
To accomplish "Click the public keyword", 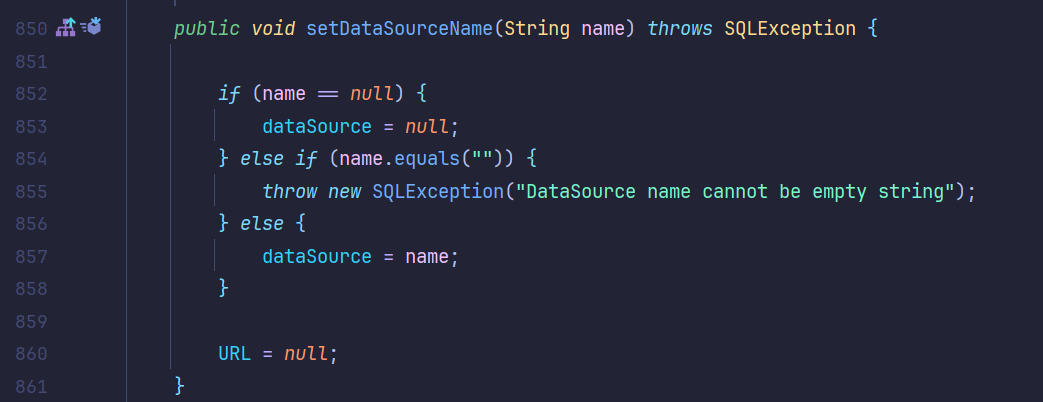I will point(207,28).
